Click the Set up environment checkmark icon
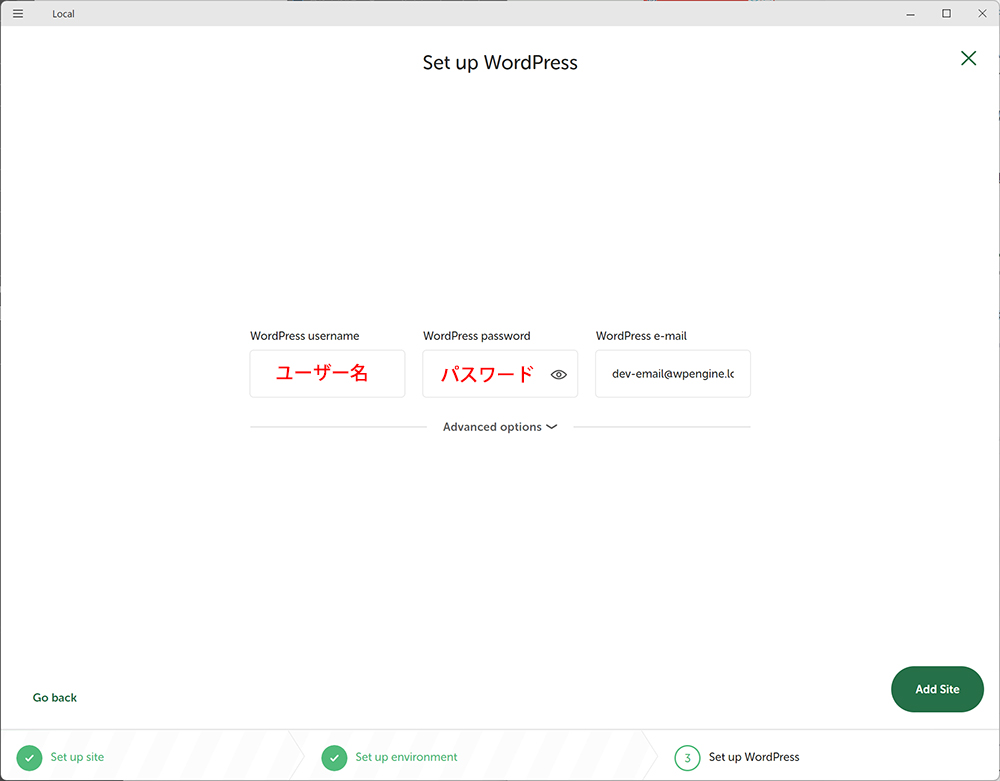 (334, 758)
